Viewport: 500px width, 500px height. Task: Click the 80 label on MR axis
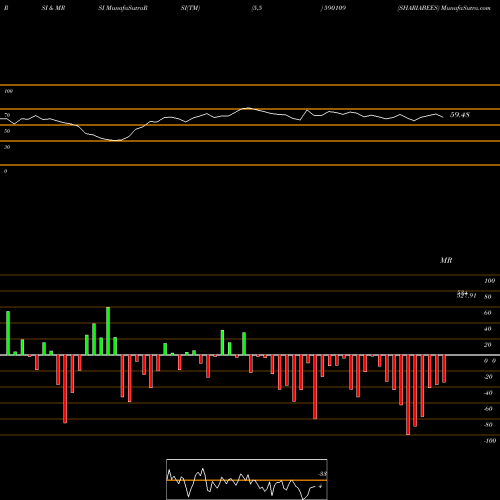click(x=488, y=297)
